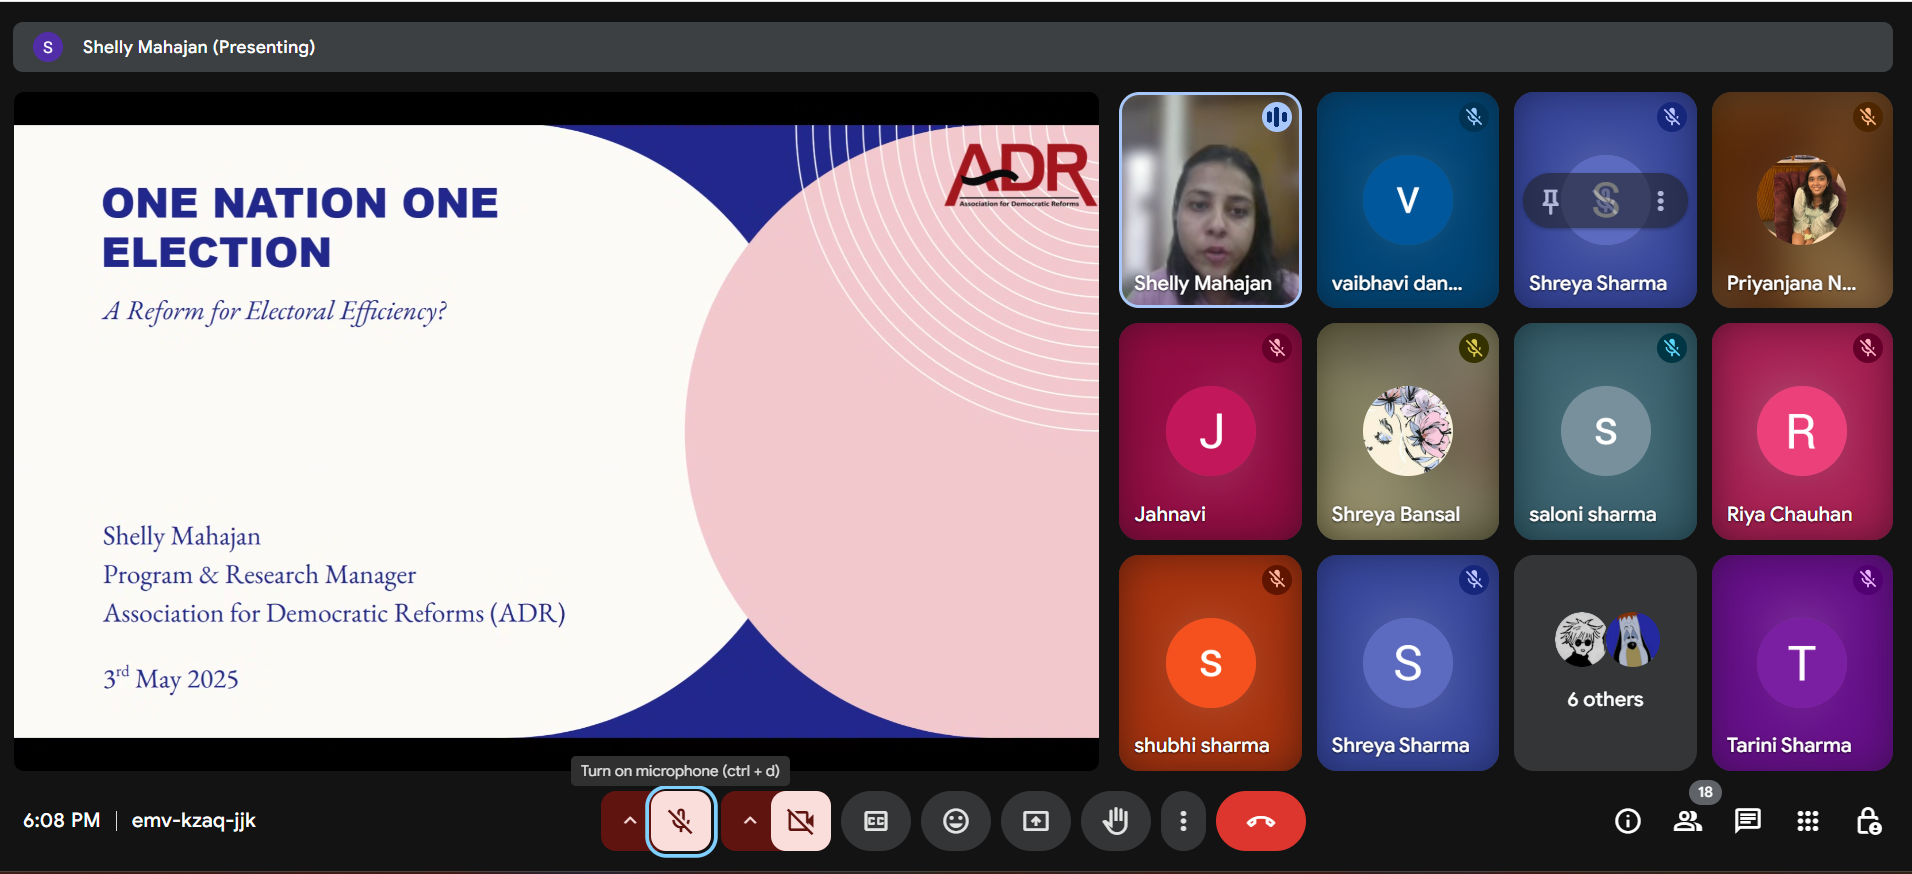Click the Present now screen-share icon
The width and height of the screenshot is (1912, 874).
(1036, 821)
